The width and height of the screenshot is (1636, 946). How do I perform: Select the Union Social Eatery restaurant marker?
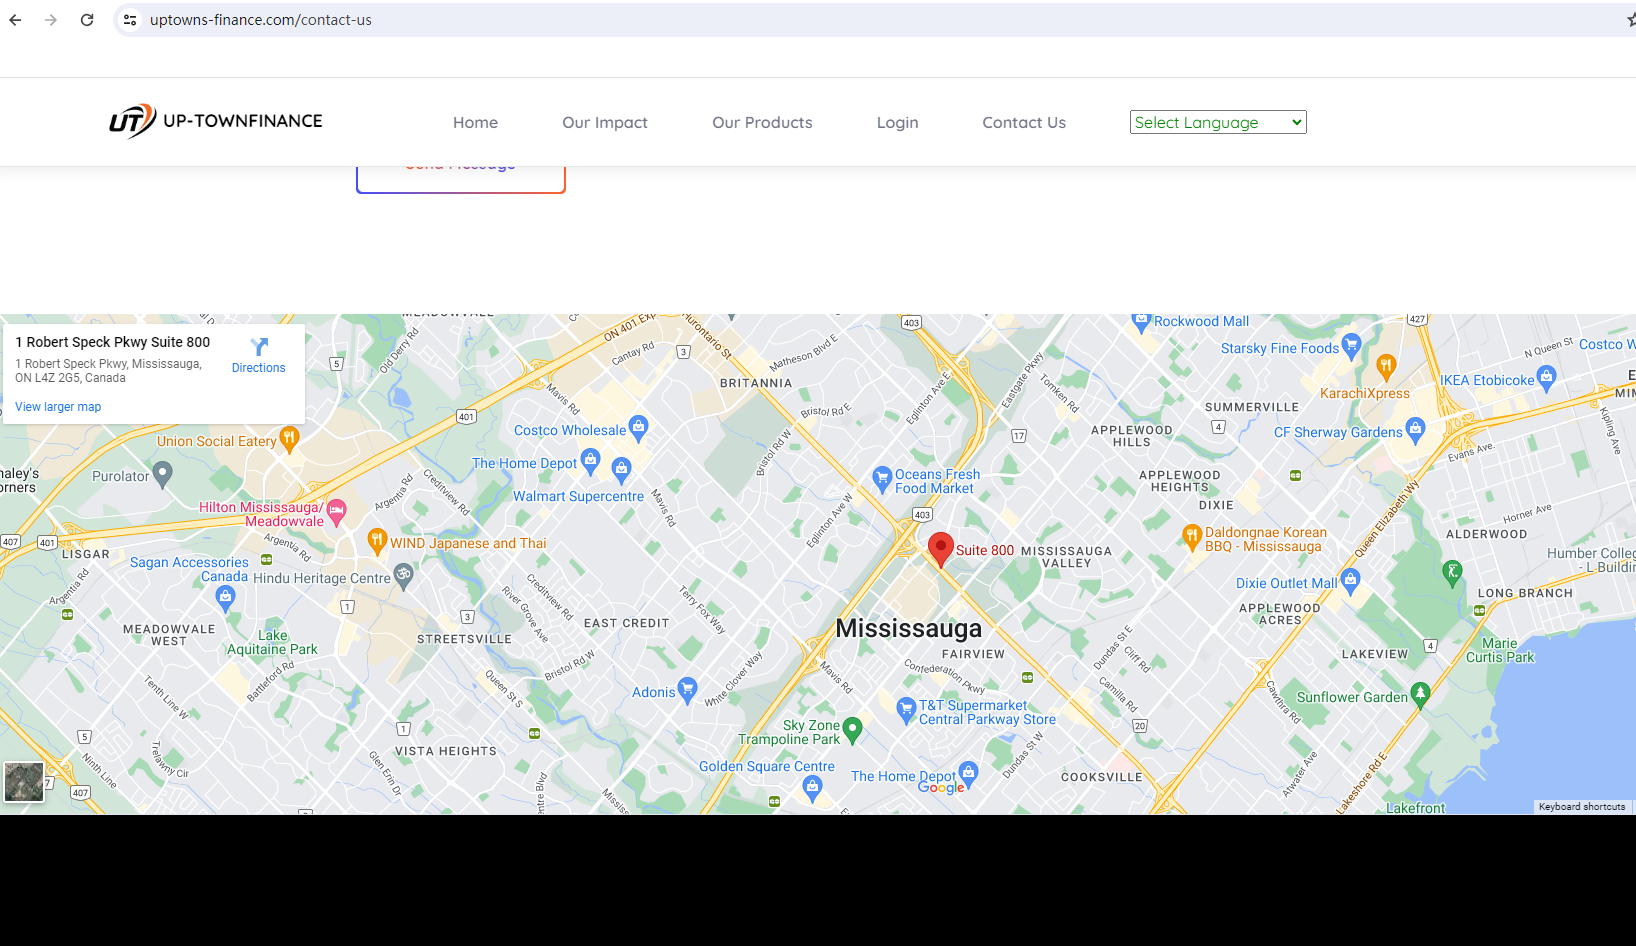coord(289,439)
